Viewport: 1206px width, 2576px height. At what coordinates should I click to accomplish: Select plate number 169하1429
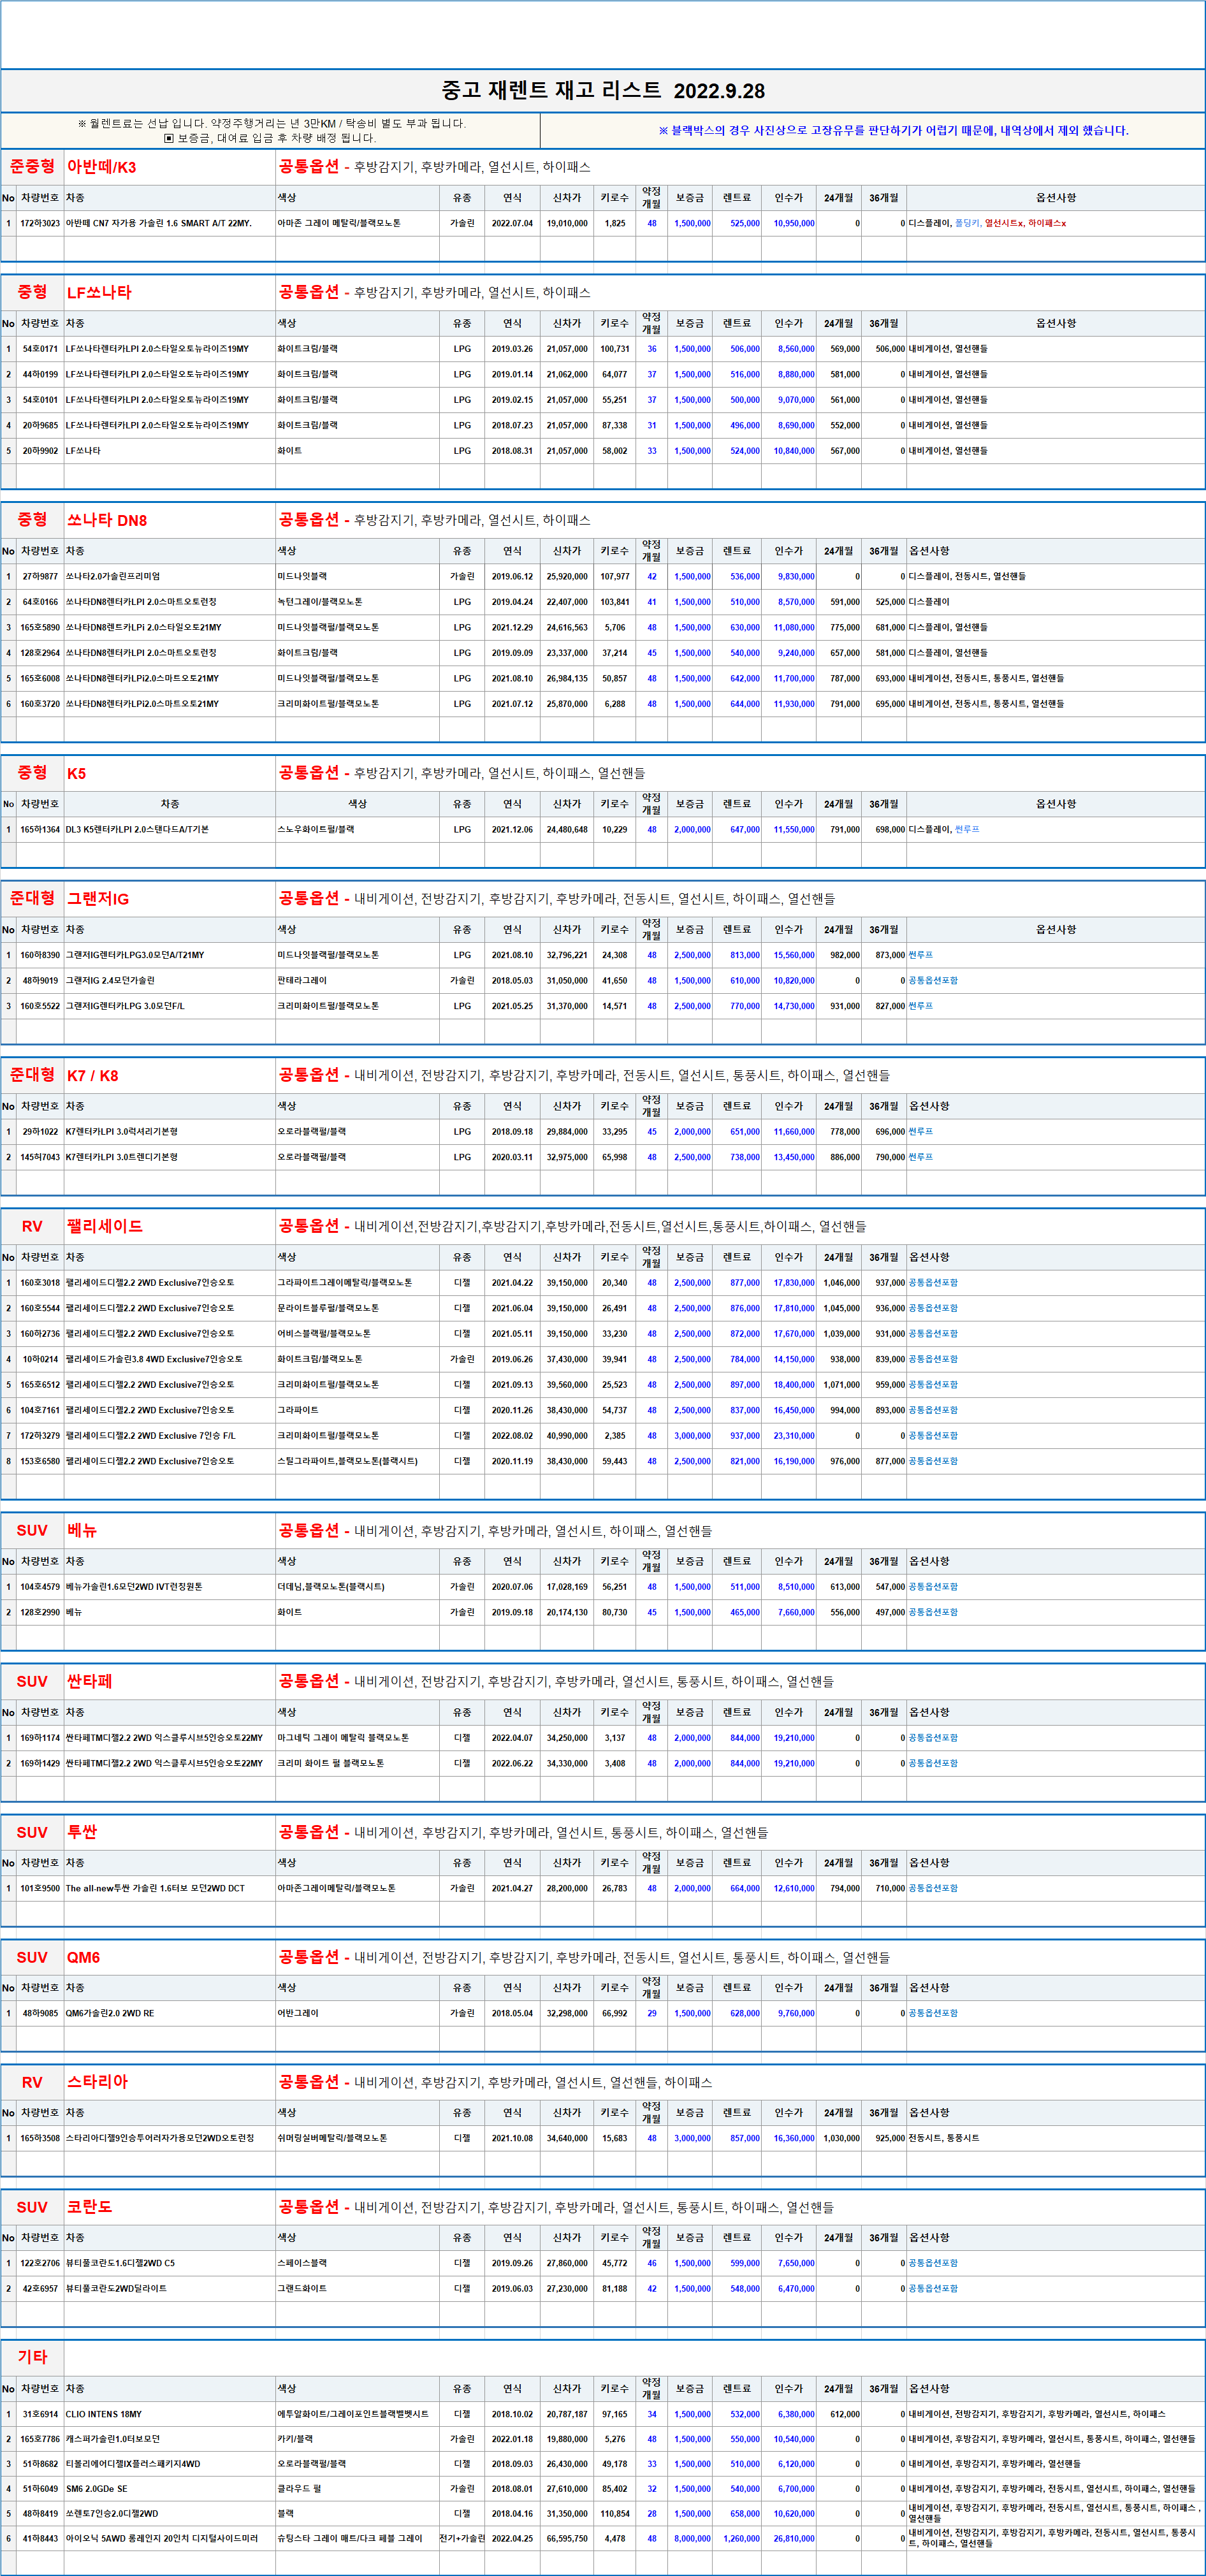click(40, 1764)
